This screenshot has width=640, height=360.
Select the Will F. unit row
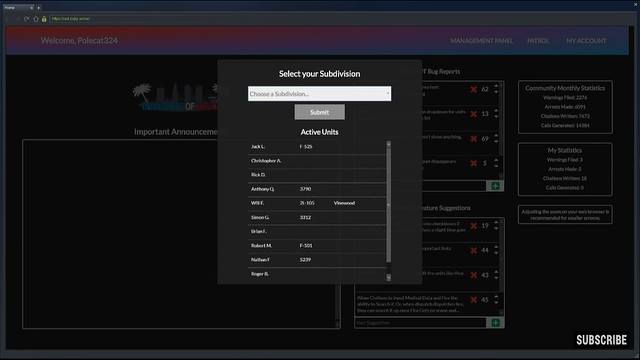tap(317, 203)
